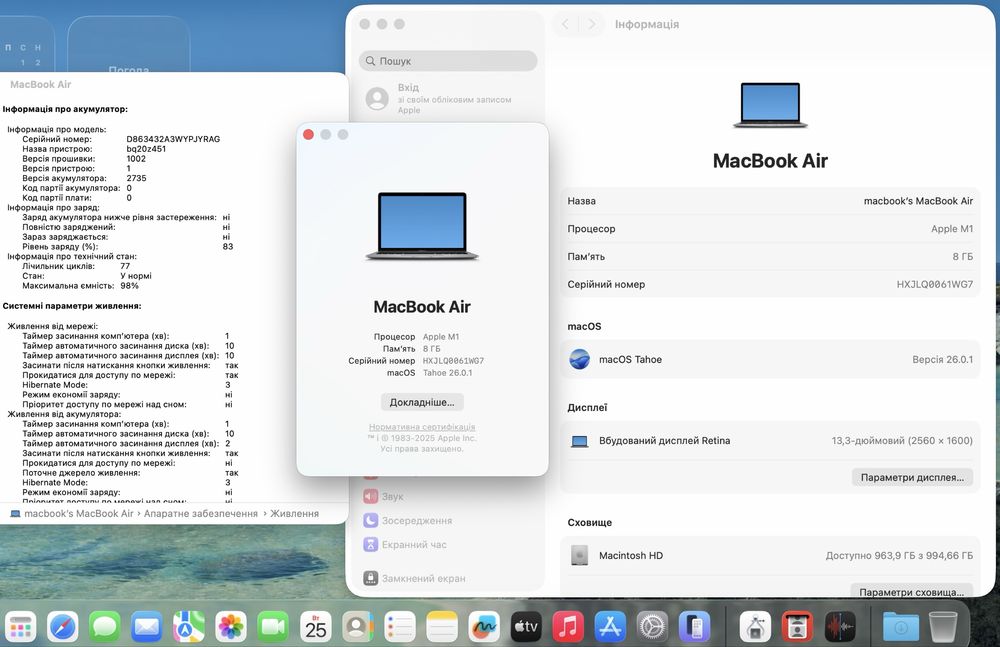Click the macOS Tahoe icon in Інформація
The height and width of the screenshot is (647, 1000).
[579, 359]
